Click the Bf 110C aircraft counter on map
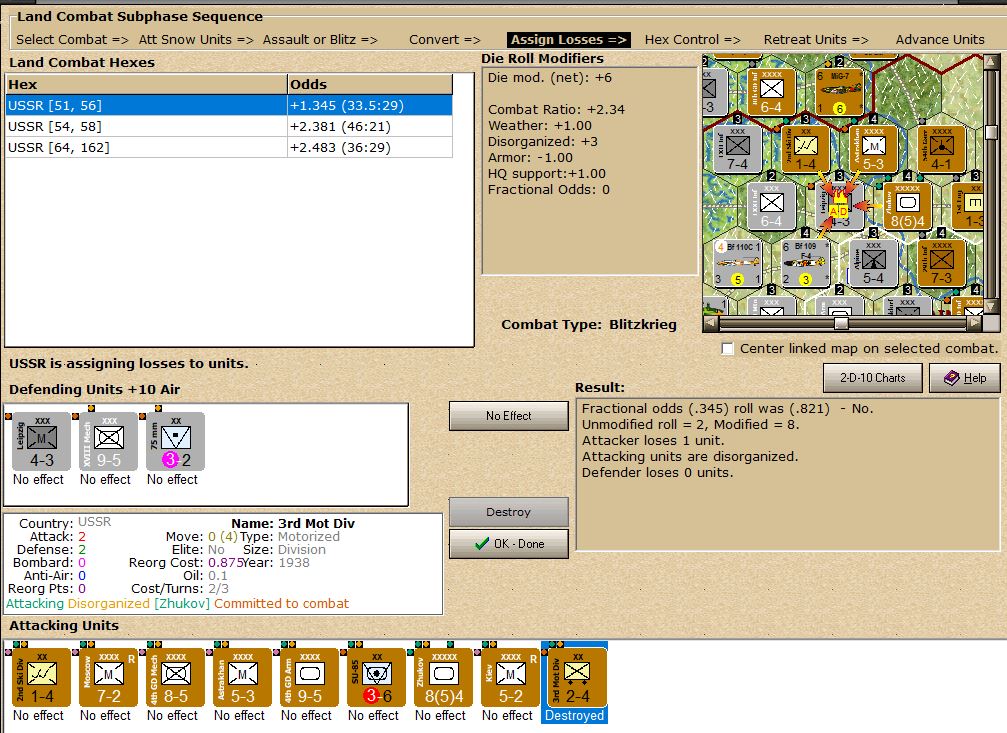1007x733 pixels. [738, 263]
